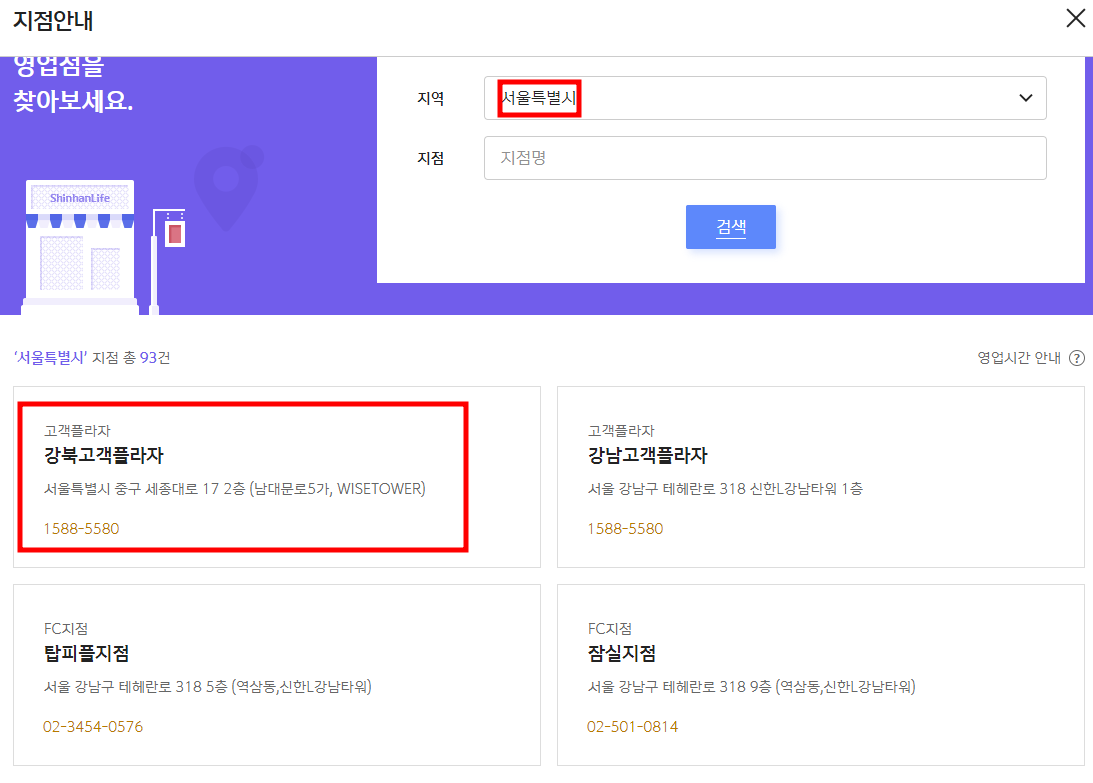The image size is (1093, 783).
Task: Close the 지점안내 dialog
Action: [x=1075, y=18]
